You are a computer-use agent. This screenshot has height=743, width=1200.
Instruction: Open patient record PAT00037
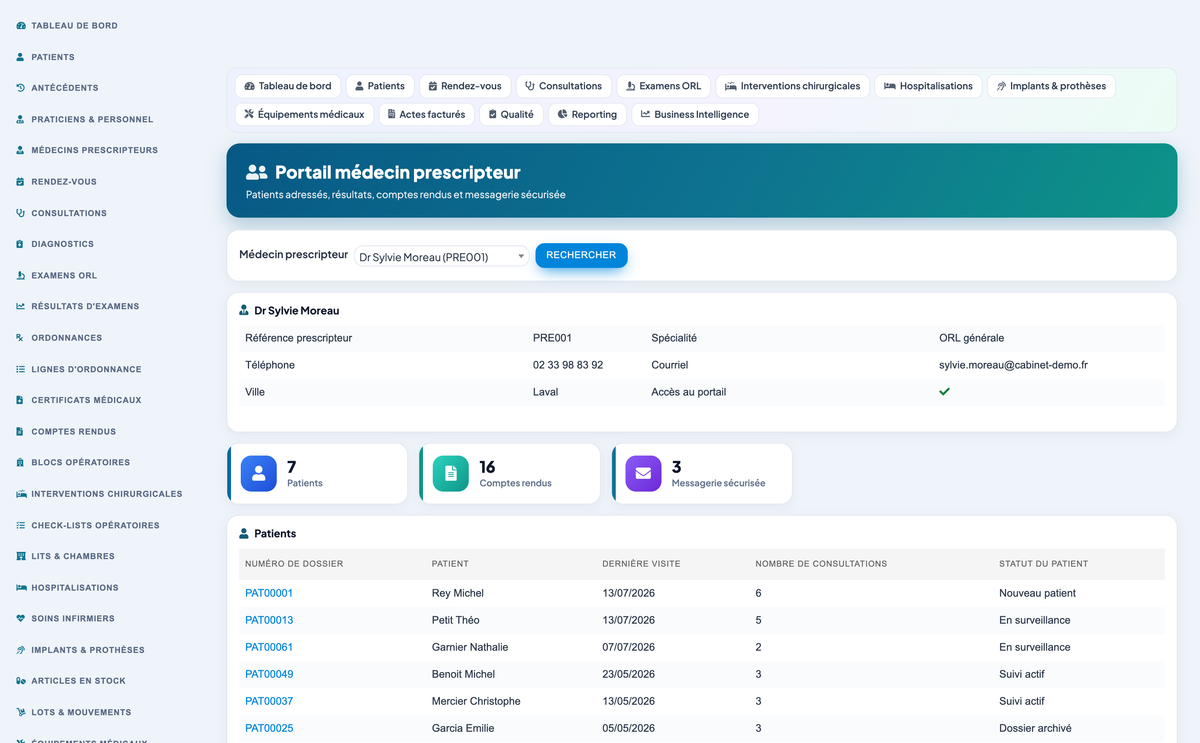(269, 701)
